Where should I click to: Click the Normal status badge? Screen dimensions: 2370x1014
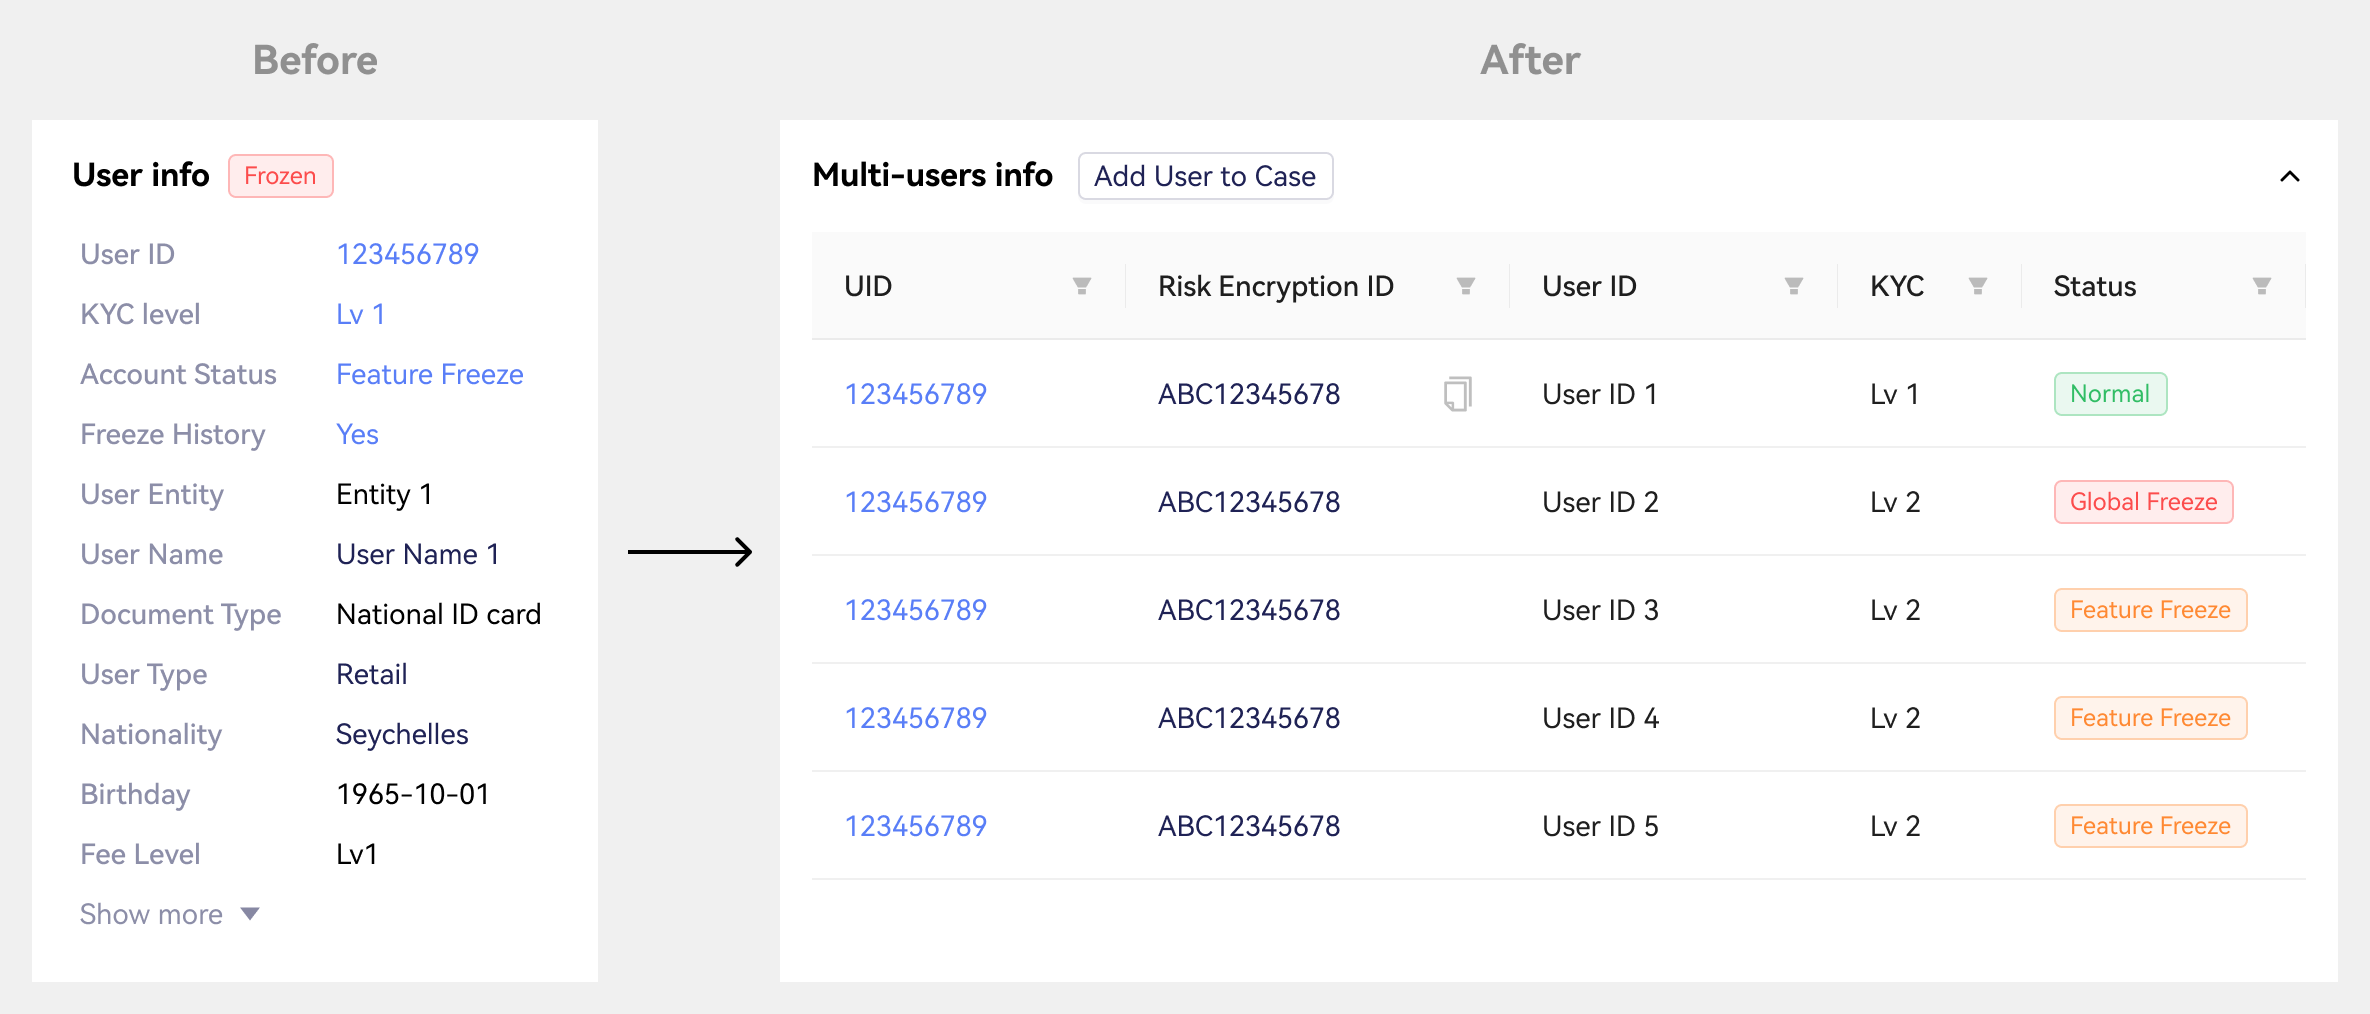(x=2110, y=394)
